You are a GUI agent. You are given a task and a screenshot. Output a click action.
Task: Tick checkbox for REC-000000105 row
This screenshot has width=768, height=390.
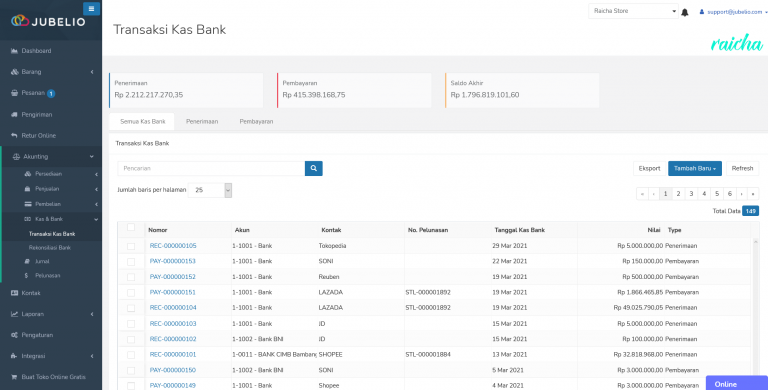[131, 246]
